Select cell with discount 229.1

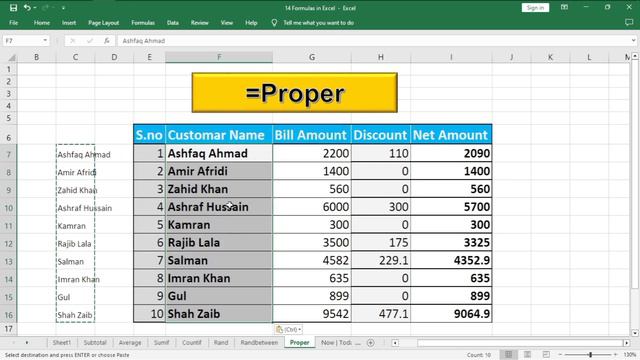point(381,260)
